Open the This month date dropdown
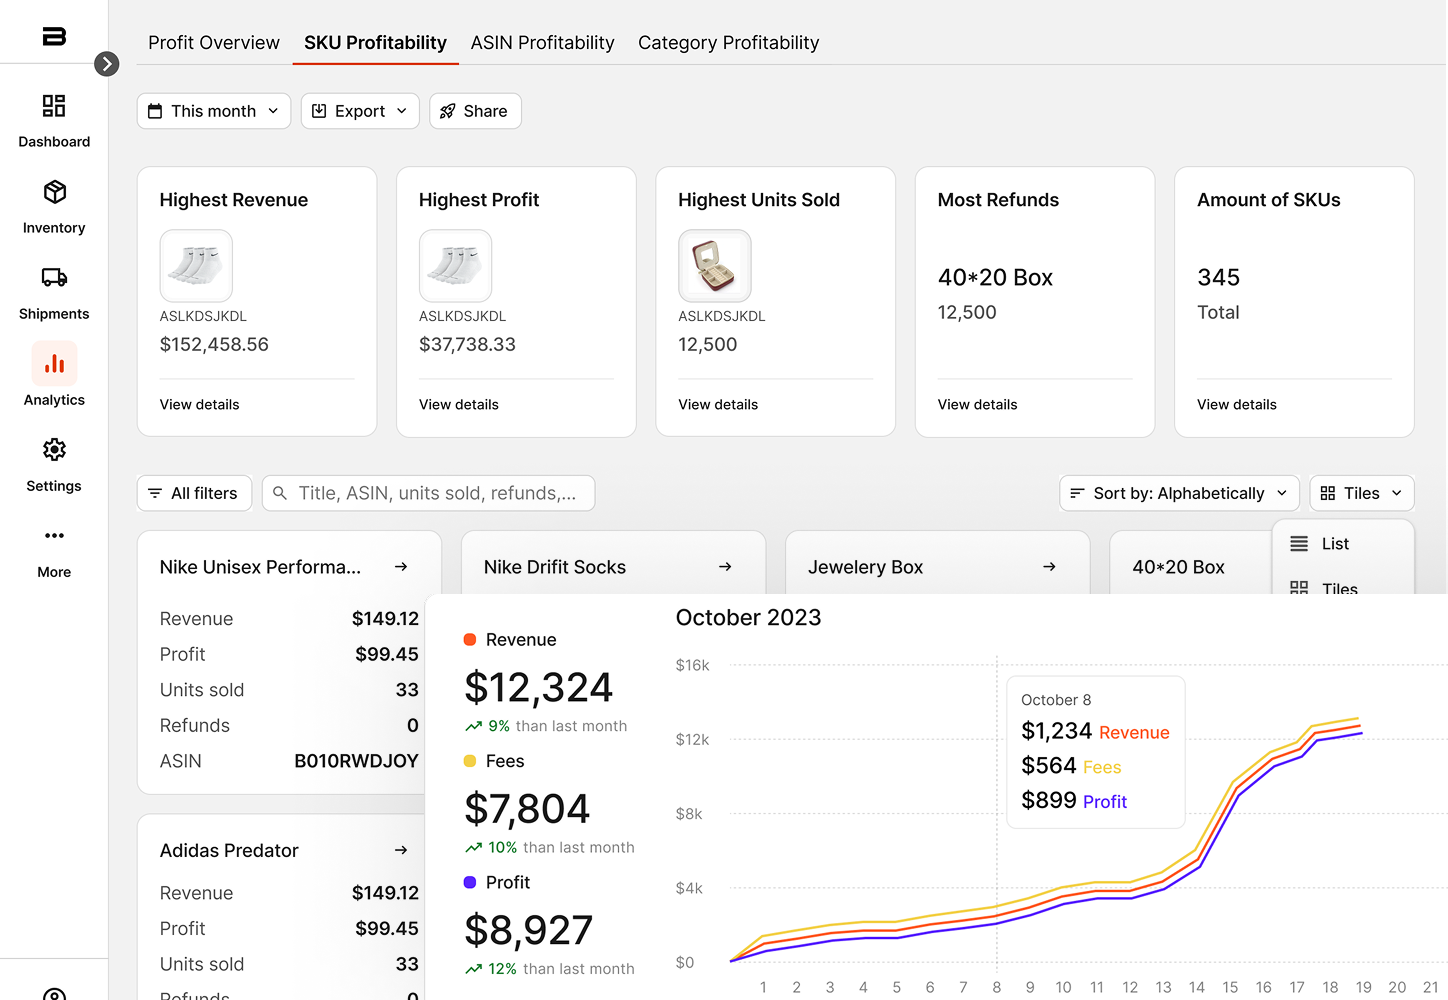This screenshot has width=1448, height=1000. point(214,111)
